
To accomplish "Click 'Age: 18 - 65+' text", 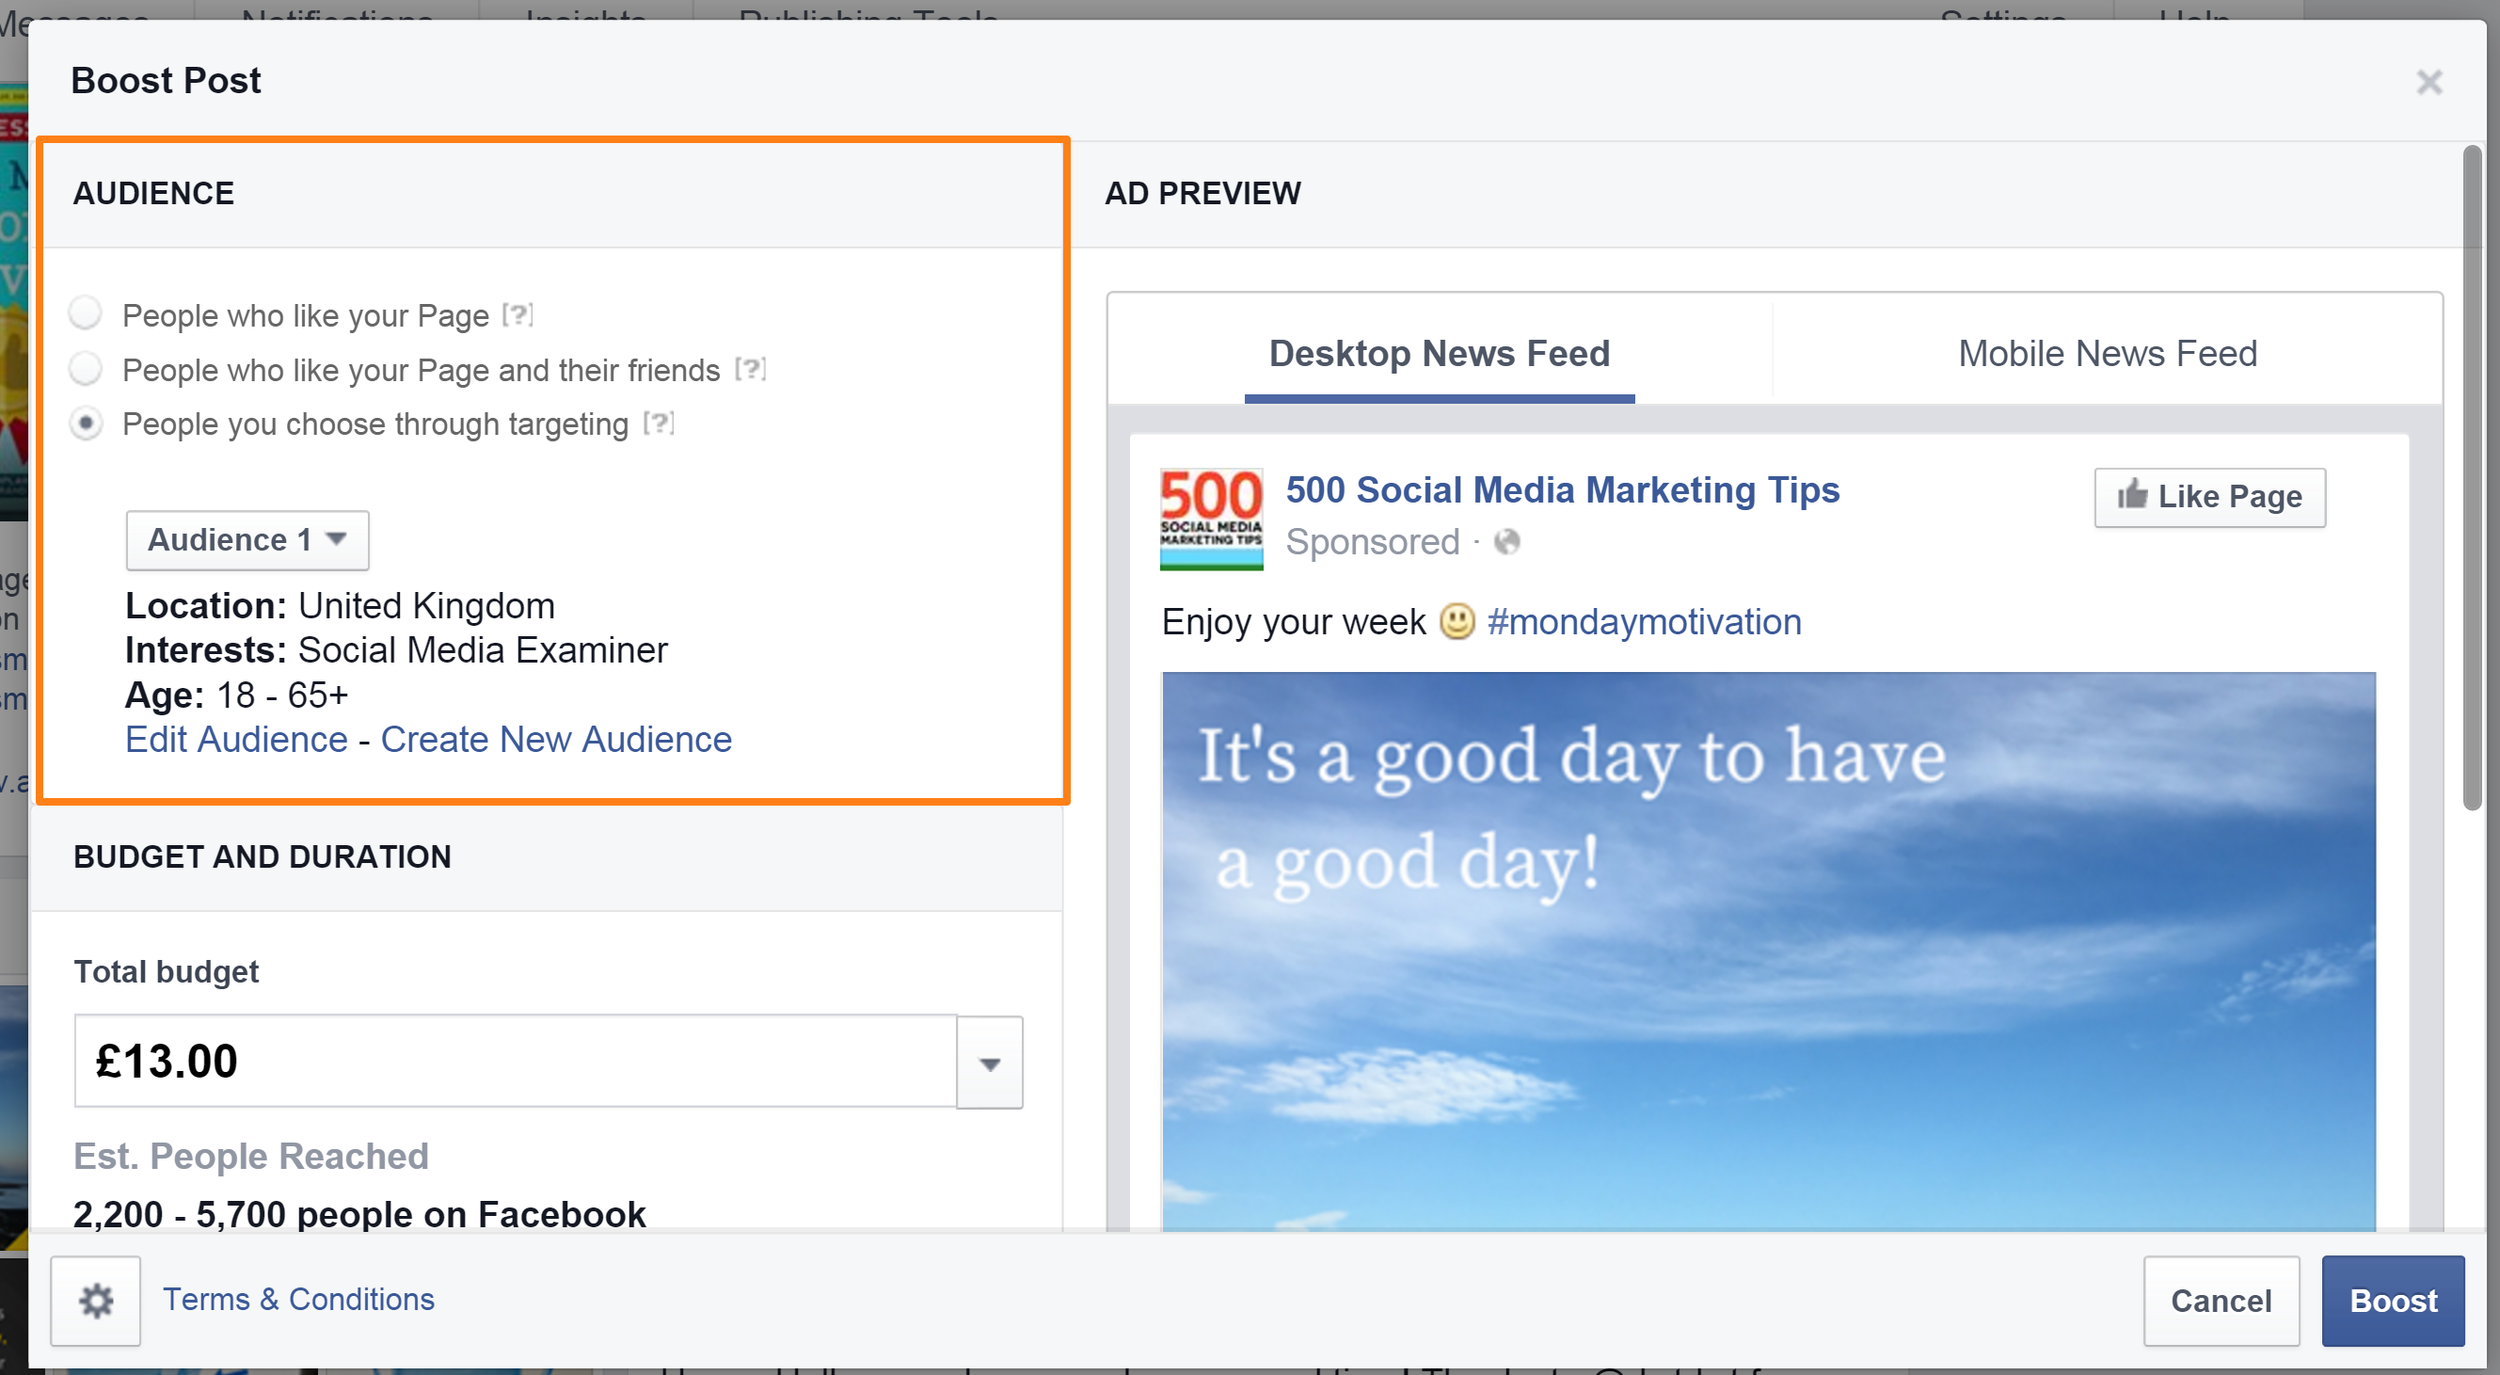I will click(x=236, y=695).
